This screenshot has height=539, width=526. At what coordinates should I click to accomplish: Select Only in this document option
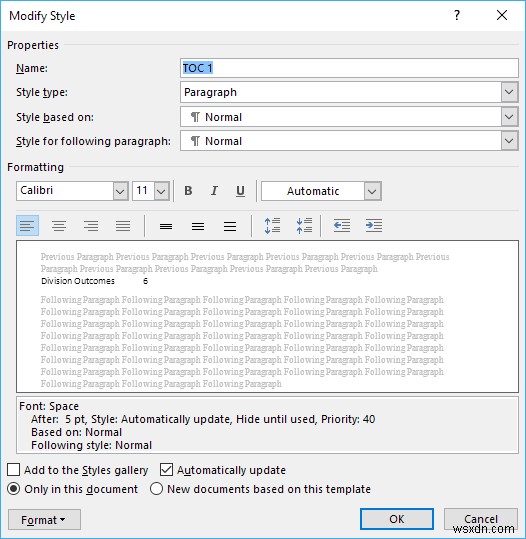click(x=13, y=489)
